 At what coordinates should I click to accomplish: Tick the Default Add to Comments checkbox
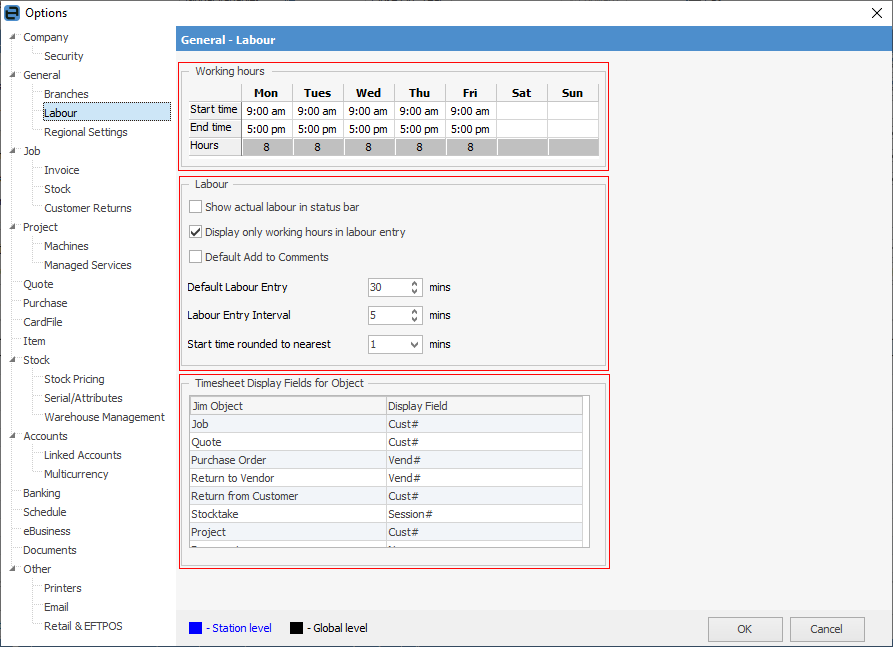[x=196, y=257]
